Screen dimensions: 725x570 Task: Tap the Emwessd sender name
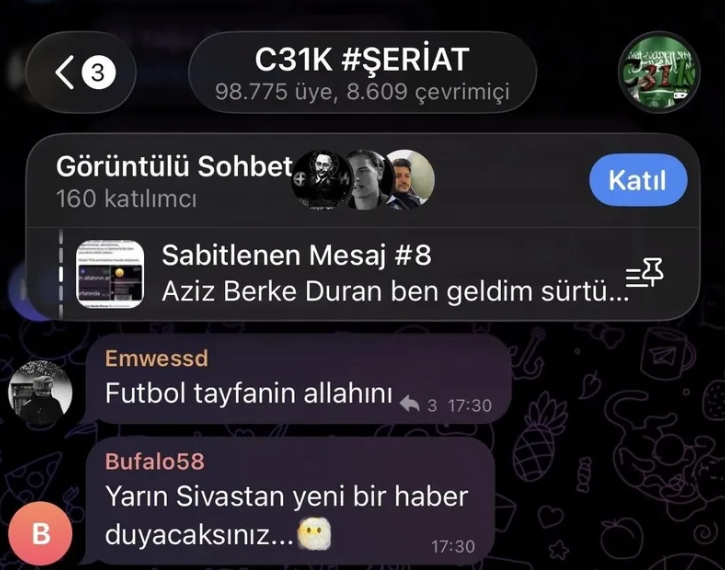(156, 358)
